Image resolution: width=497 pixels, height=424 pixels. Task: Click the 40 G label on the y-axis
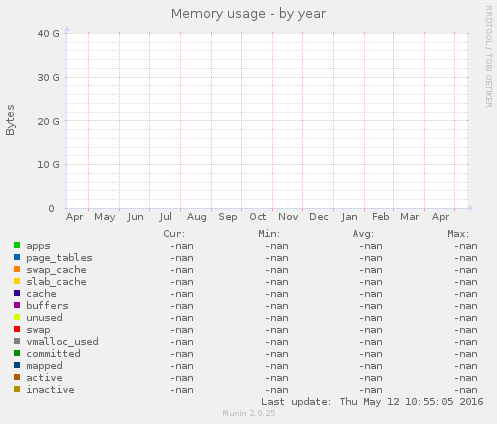[x=48, y=34]
